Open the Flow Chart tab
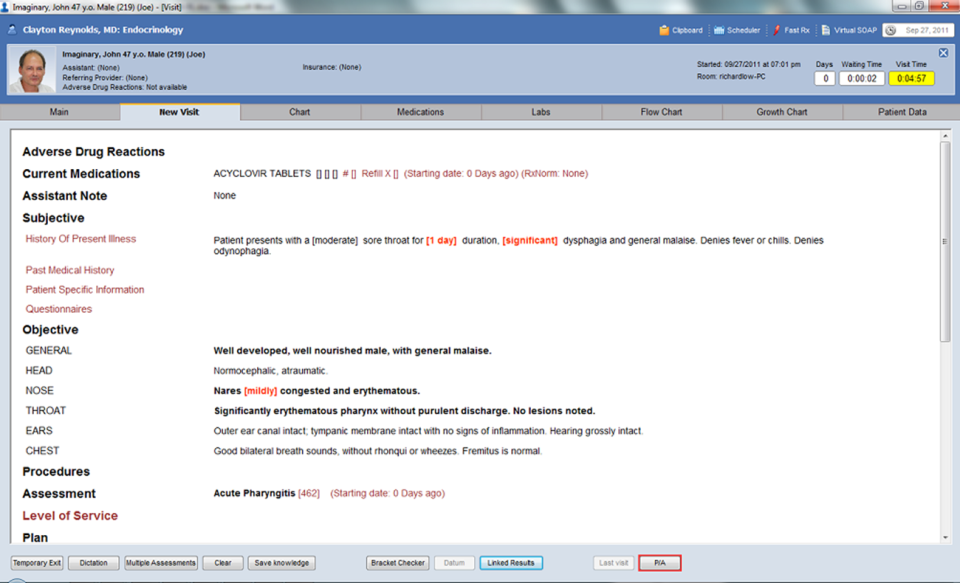Viewport: 960px width, 583px height. (x=661, y=112)
